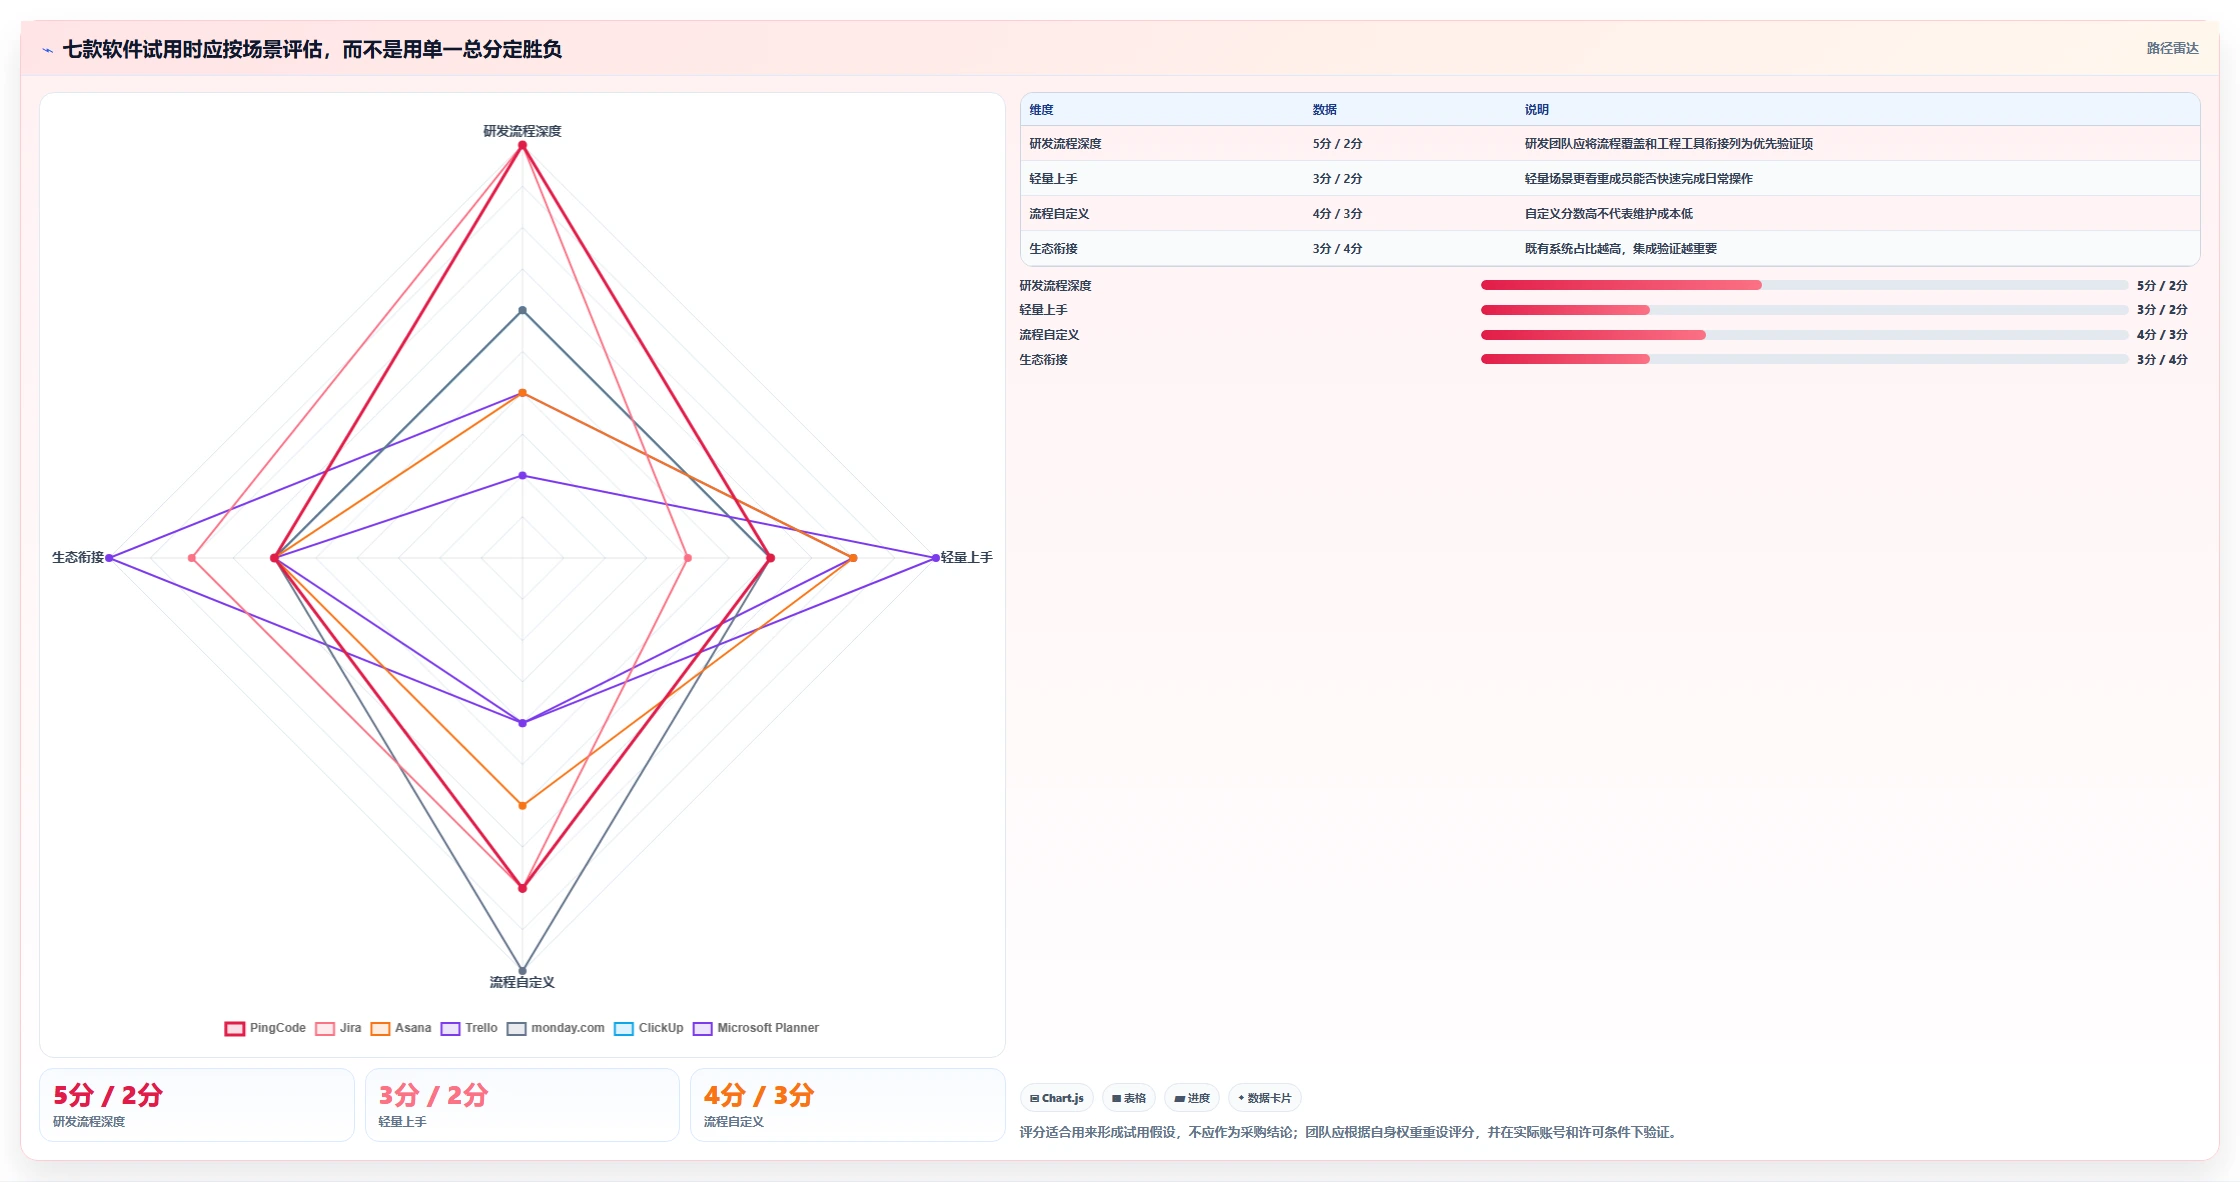
Task: Click the 说明 column header
Action: [x=1536, y=110]
